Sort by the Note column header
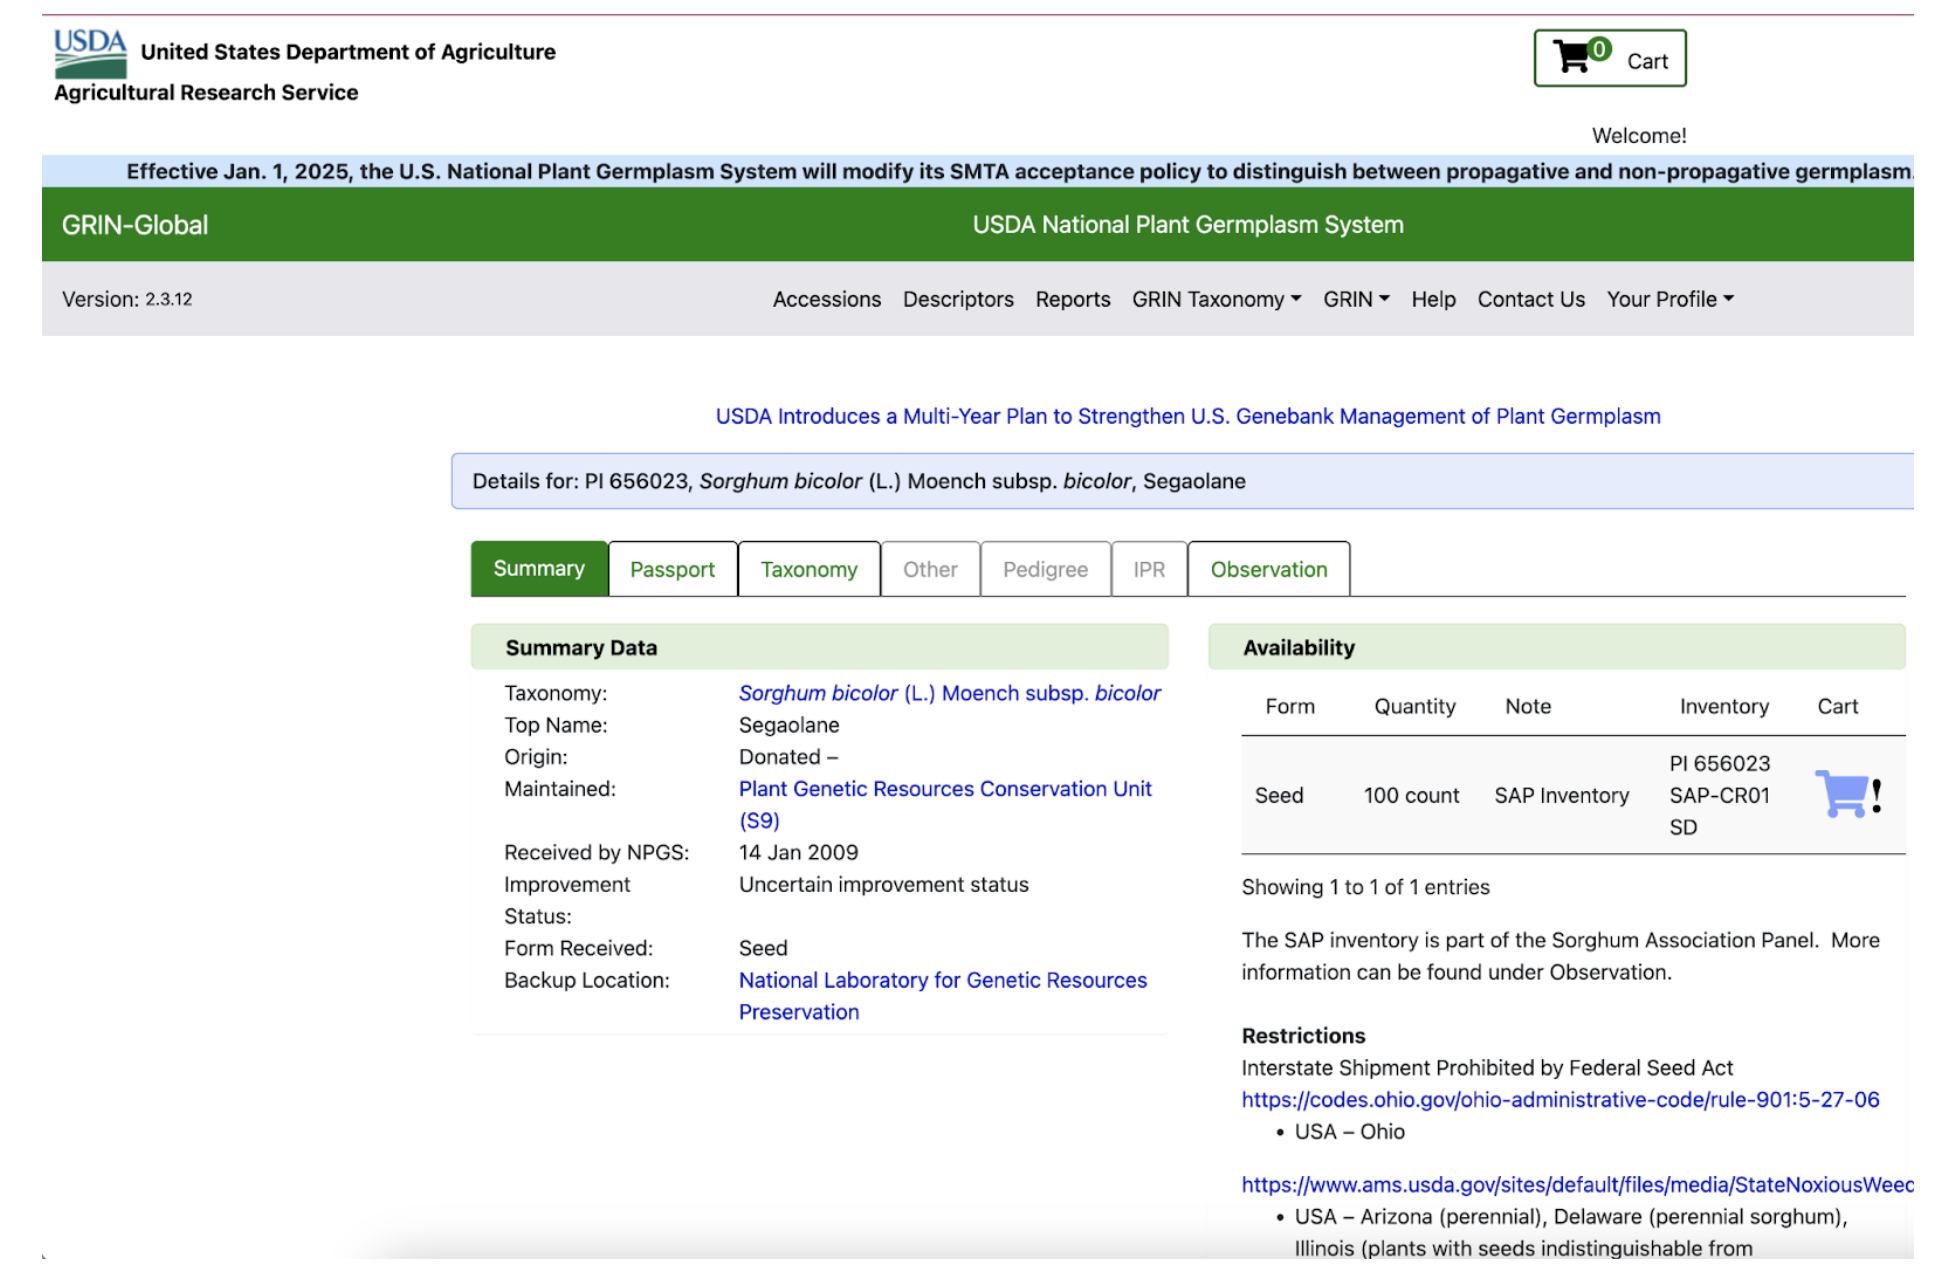This screenshot has width=1940, height=1274. tap(1527, 706)
